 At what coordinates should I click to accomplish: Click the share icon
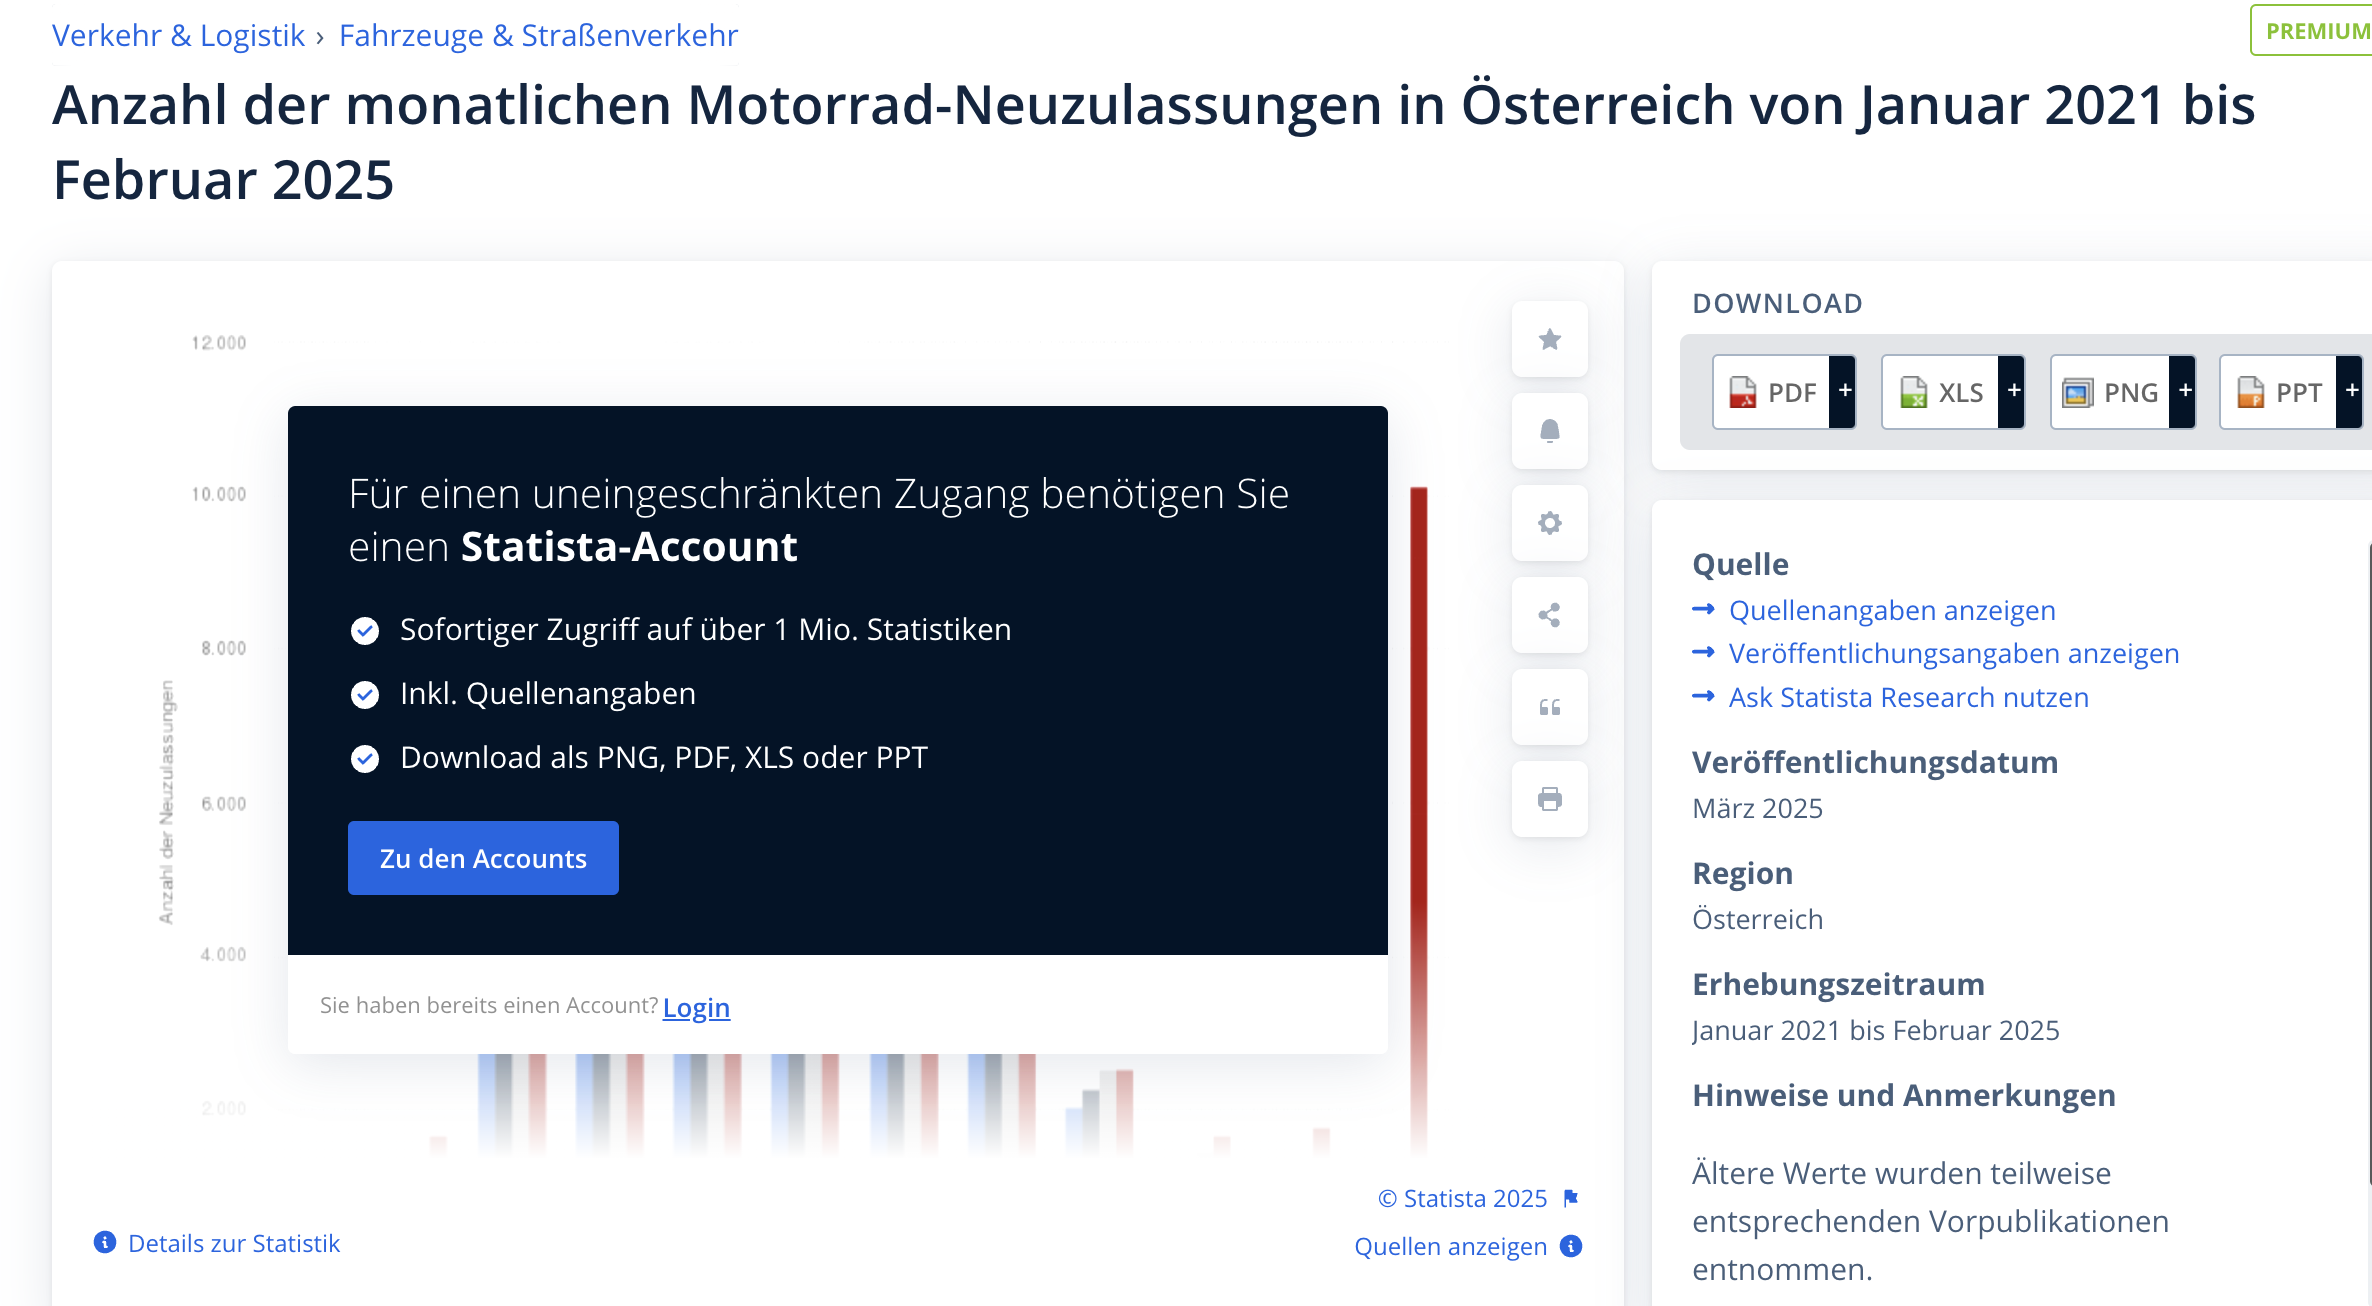click(1549, 615)
